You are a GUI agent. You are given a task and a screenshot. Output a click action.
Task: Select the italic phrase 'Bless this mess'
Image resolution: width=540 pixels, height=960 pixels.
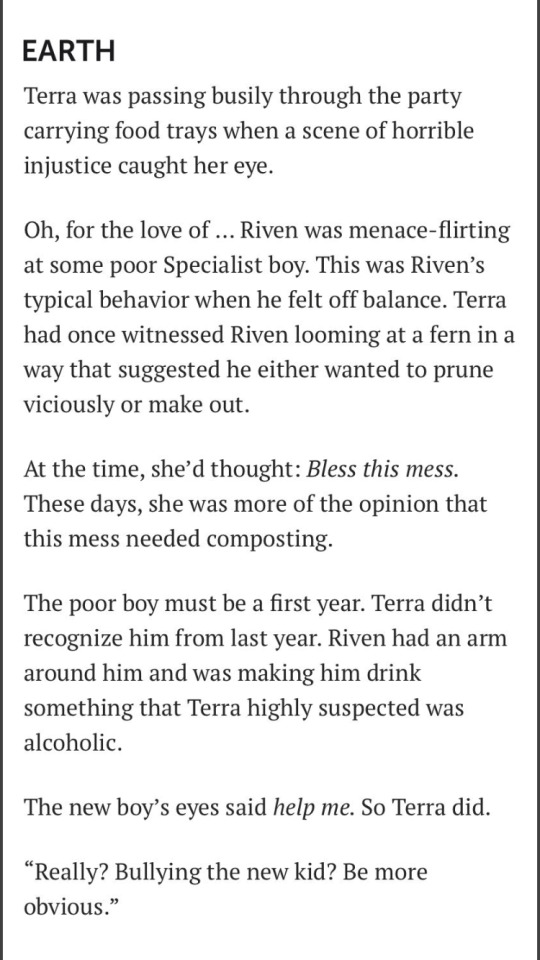pos(380,470)
